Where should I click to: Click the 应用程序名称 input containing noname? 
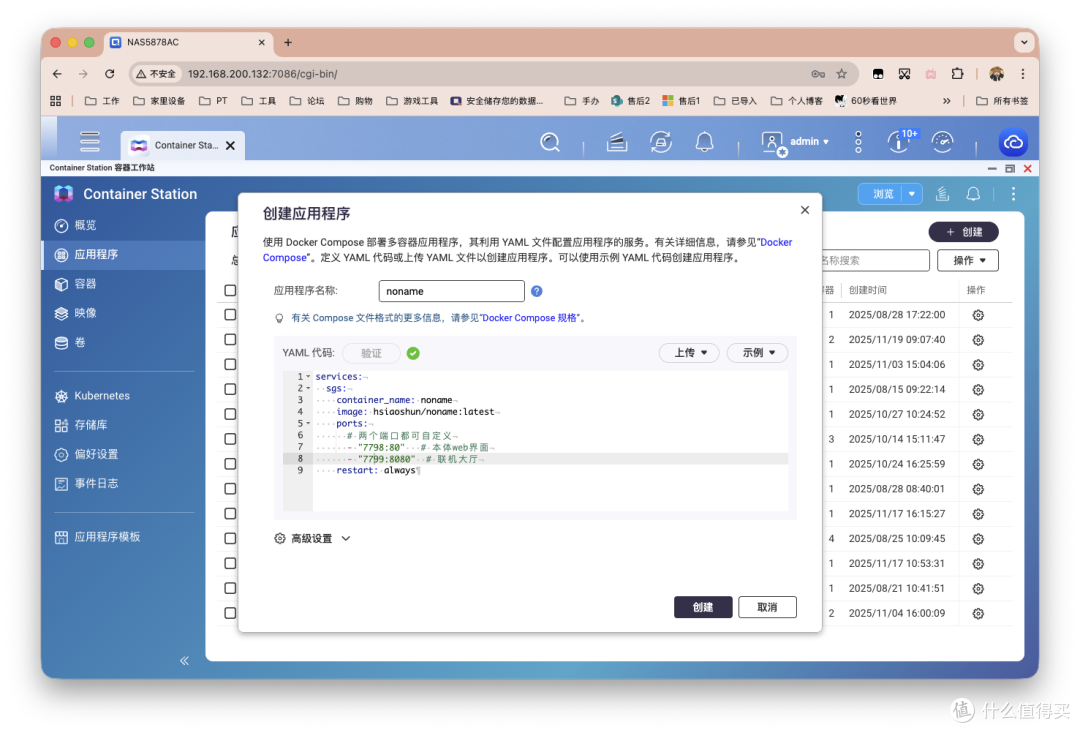(x=451, y=291)
